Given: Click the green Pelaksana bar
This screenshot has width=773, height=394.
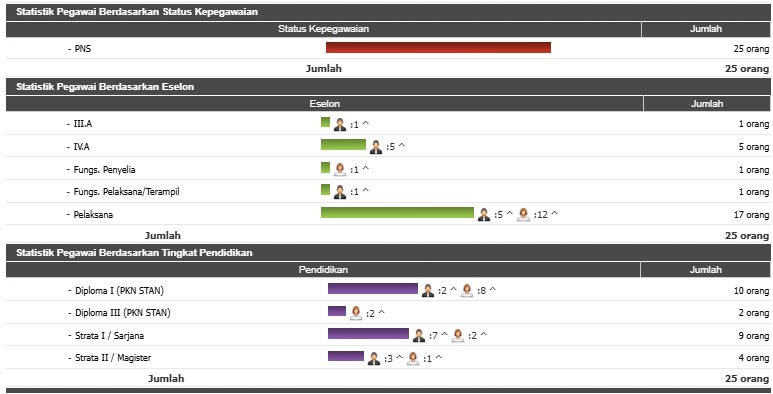Looking at the screenshot, I should click(397, 213).
